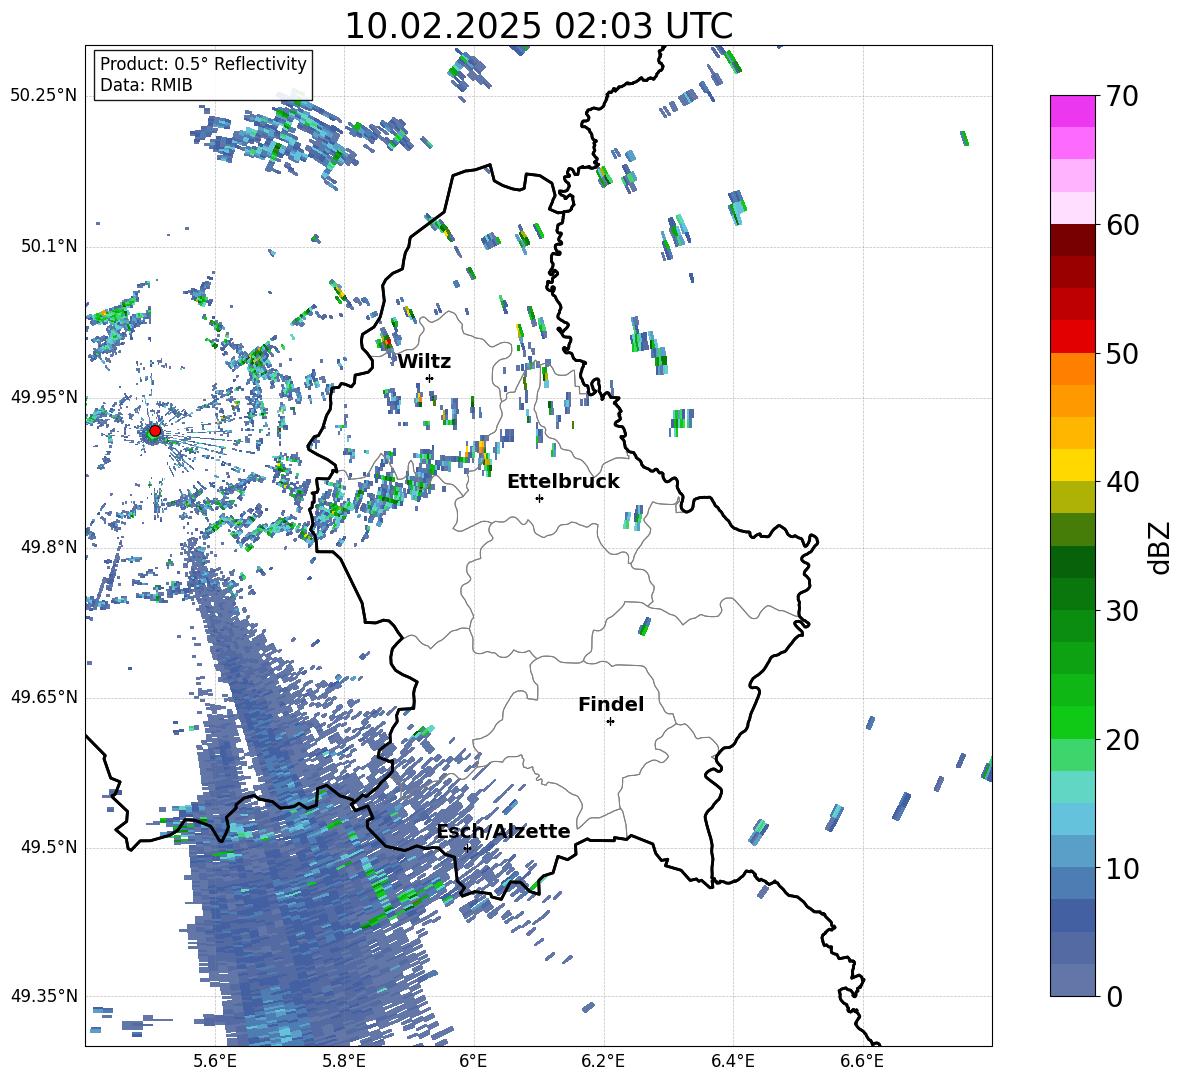Click the cross marker below Ettelbruck
Image resolution: width=1184 pixels, height=1081 pixels.
(539, 498)
